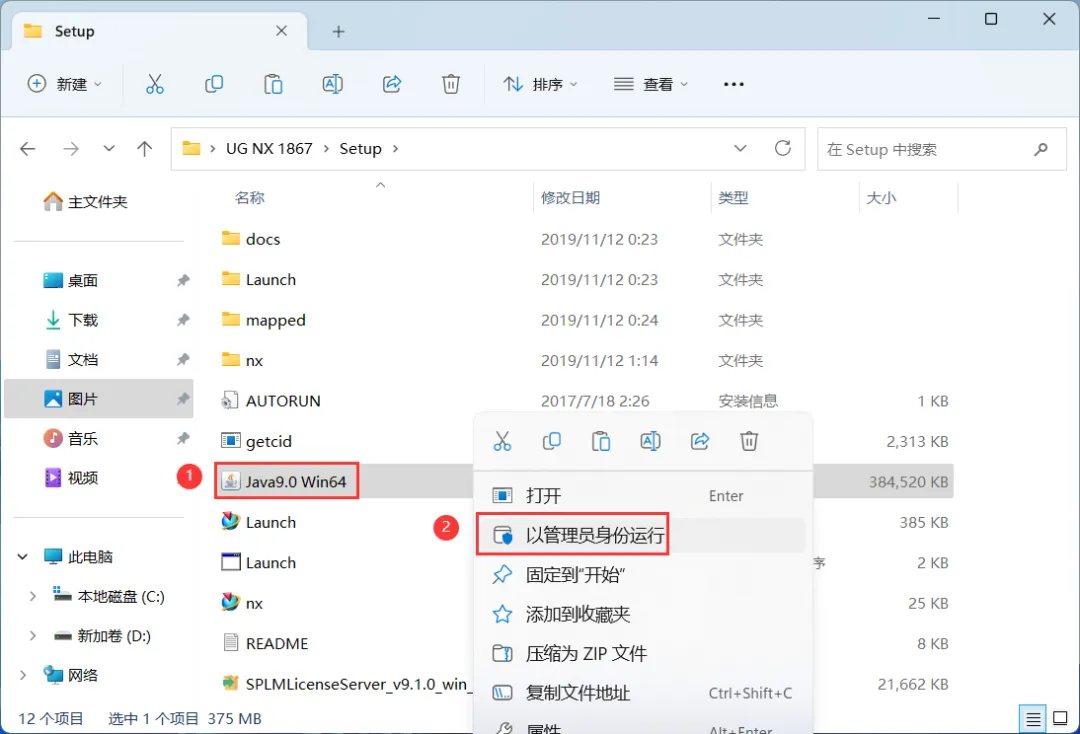This screenshot has width=1080, height=734.
Task: Select the SPLMLicenseServer_v9.1.0_win file
Action: coord(346,684)
